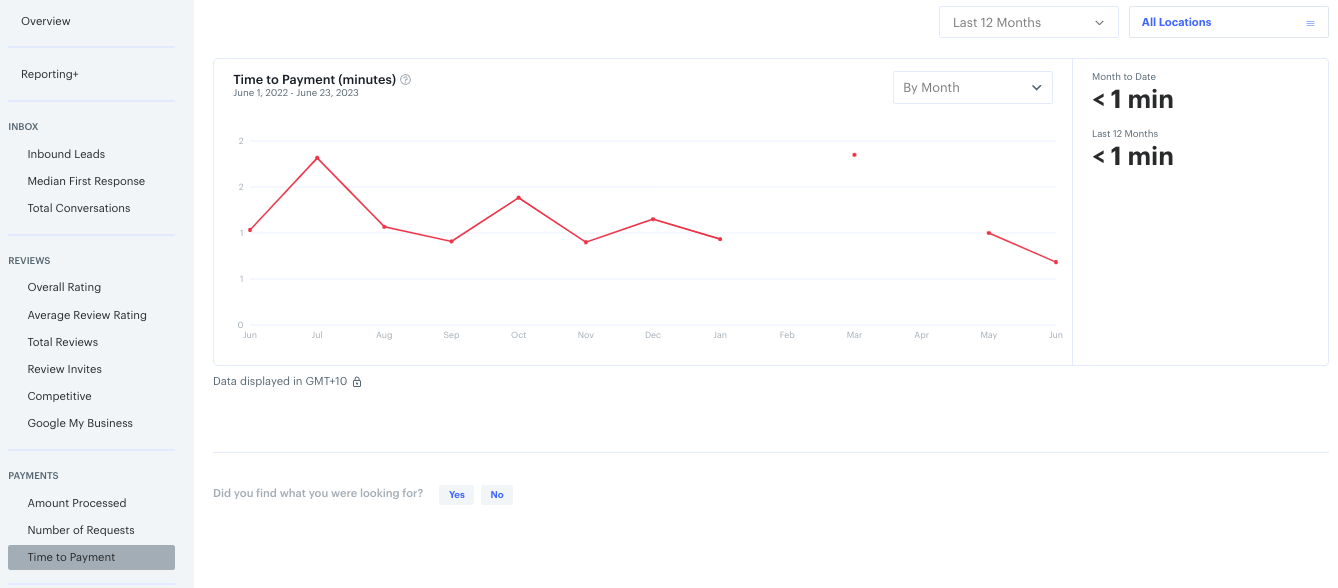Viewport: 1338px width, 588px height.
Task: Click Yes for finding what you were looking for
Action: point(456,494)
